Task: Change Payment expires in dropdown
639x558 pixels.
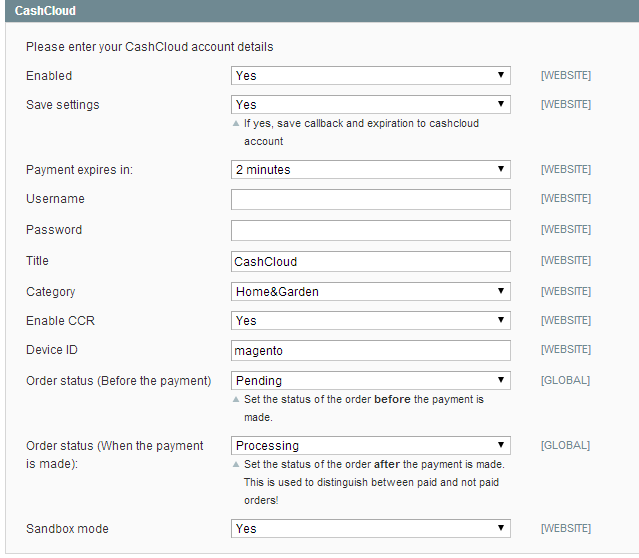Action: click(370, 169)
